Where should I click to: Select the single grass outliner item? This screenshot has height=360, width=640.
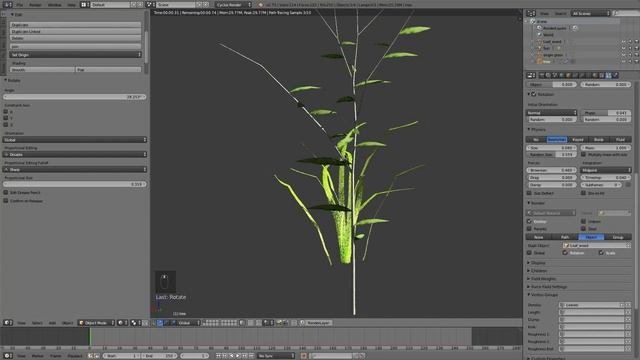553,55
